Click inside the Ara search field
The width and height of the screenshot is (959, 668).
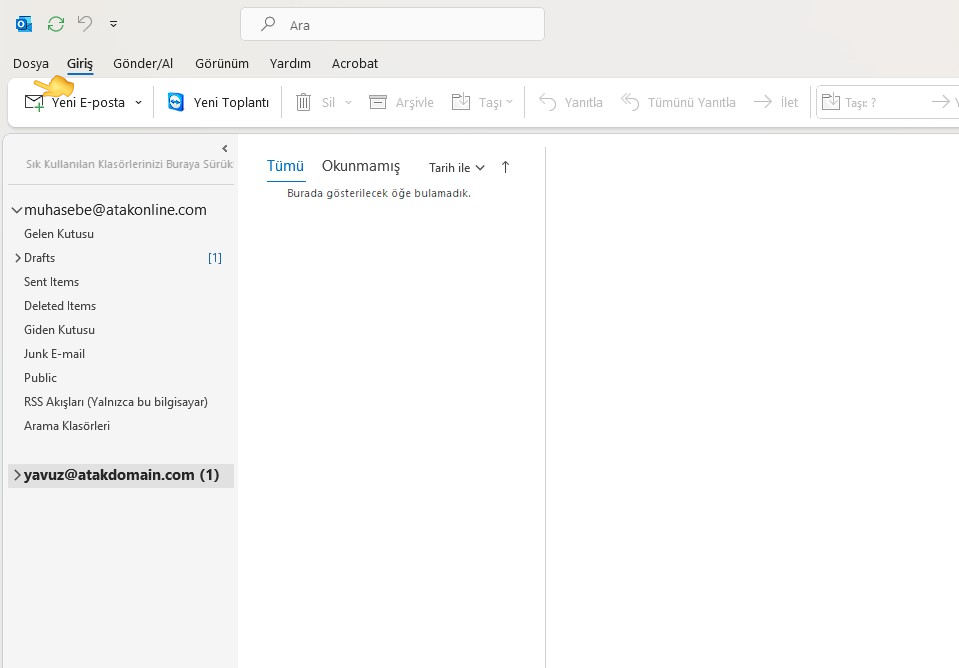click(391, 23)
